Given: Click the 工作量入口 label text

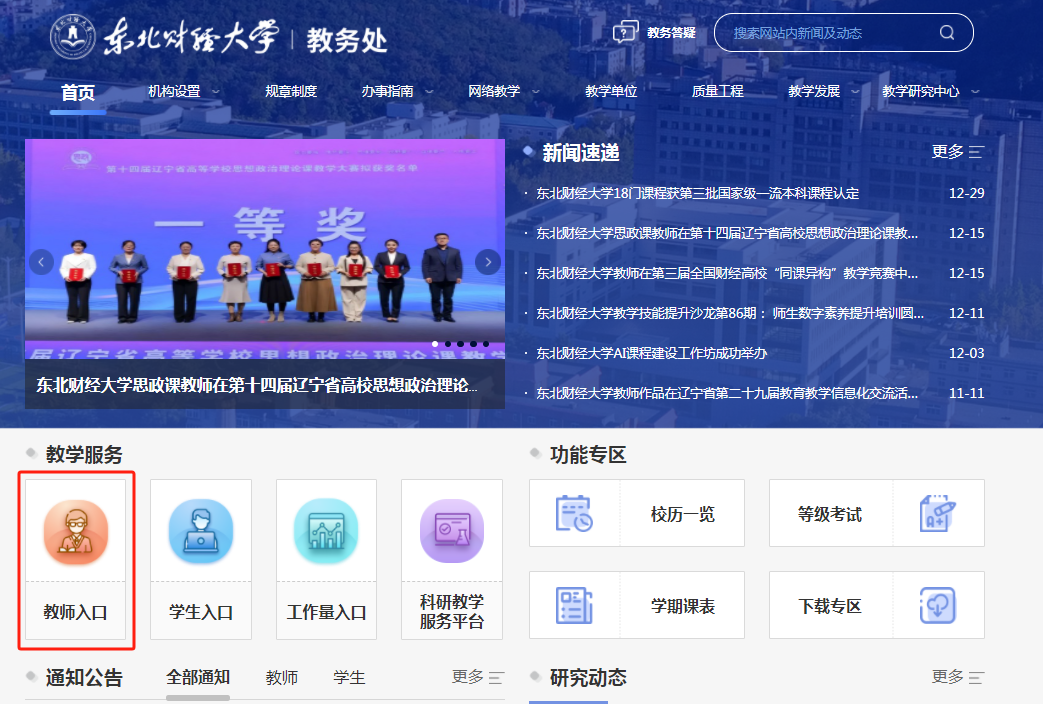Looking at the screenshot, I should coord(327,612).
